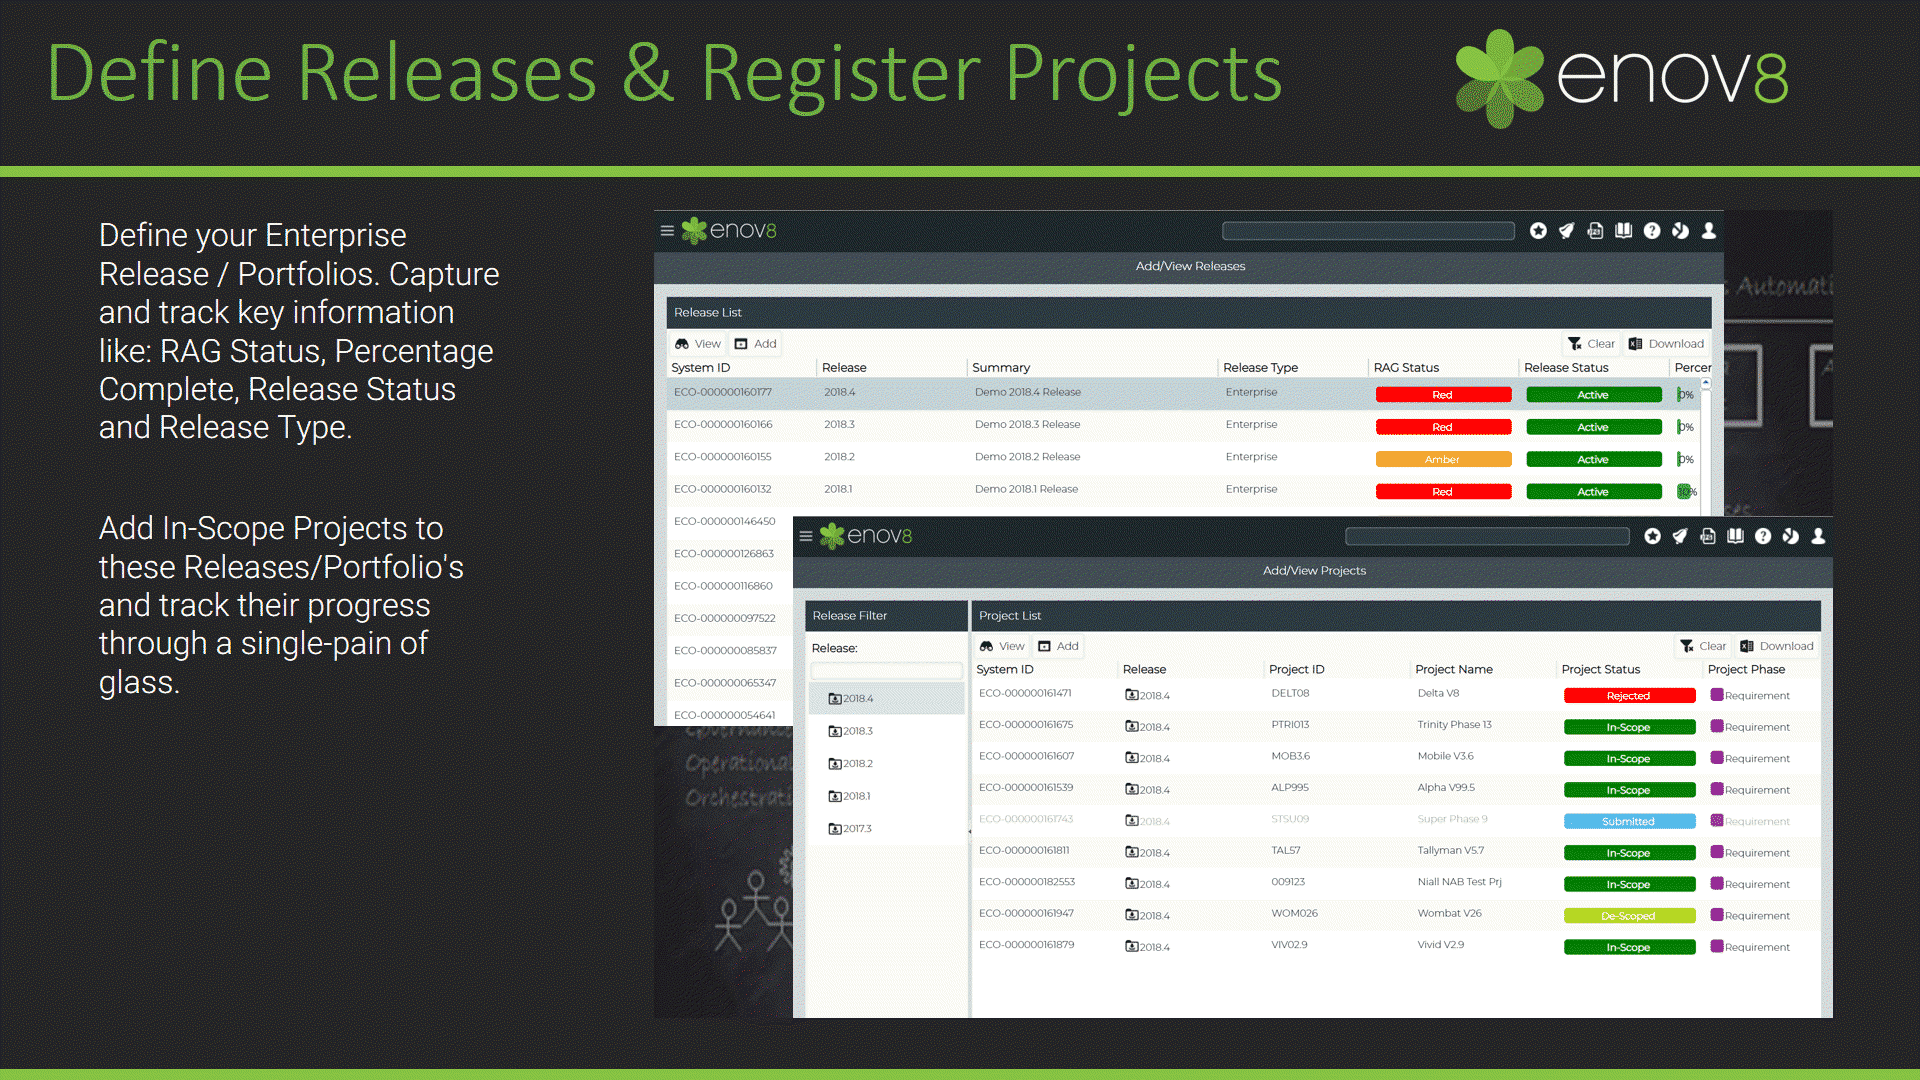Sort Project List by Project Status column
Viewport: 1920px width, 1080px height.
point(1601,670)
